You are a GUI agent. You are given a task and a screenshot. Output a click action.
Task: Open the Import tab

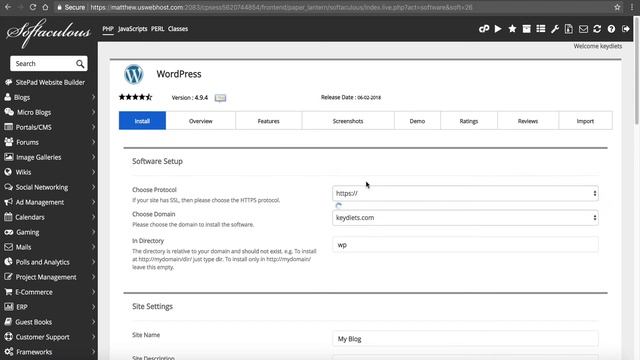585,121
